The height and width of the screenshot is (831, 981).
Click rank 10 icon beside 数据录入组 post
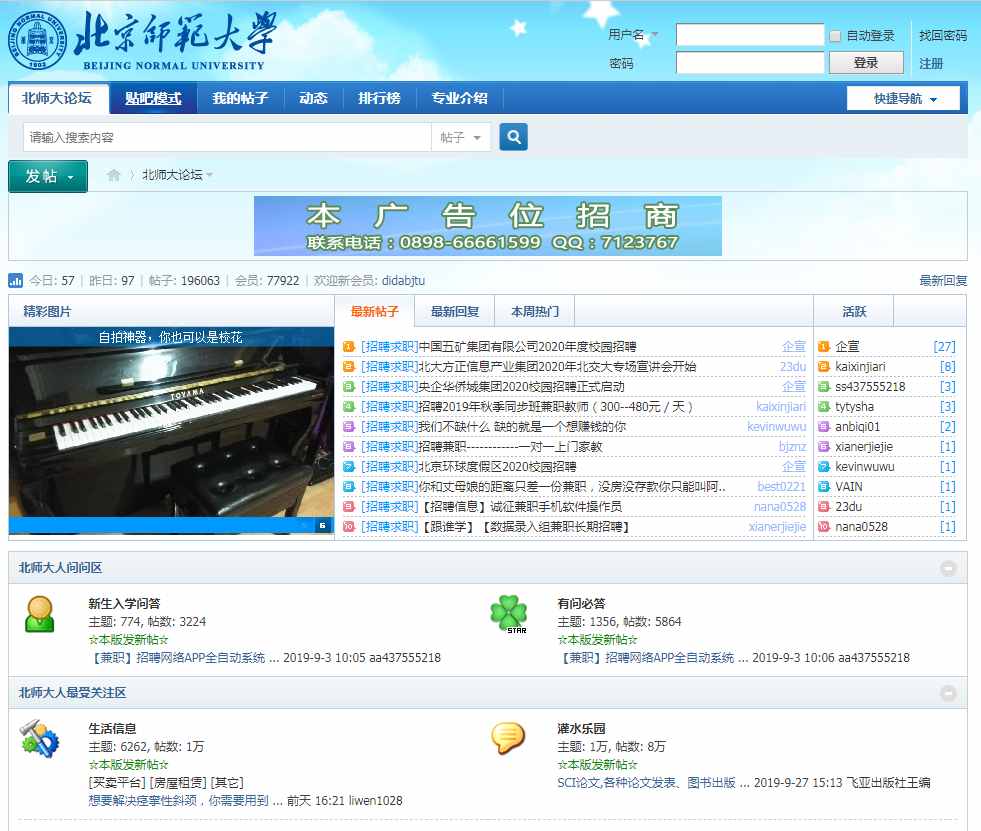[x=349, y=527]
